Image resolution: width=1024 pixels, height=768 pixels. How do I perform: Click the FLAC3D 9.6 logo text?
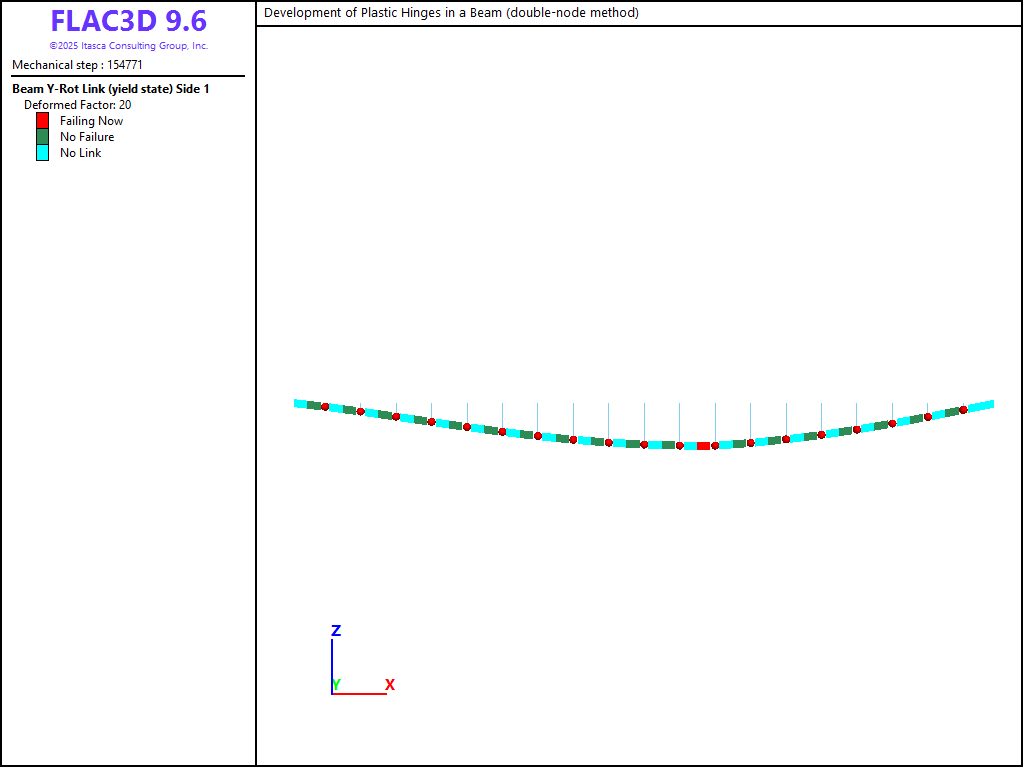click(128, 22)
